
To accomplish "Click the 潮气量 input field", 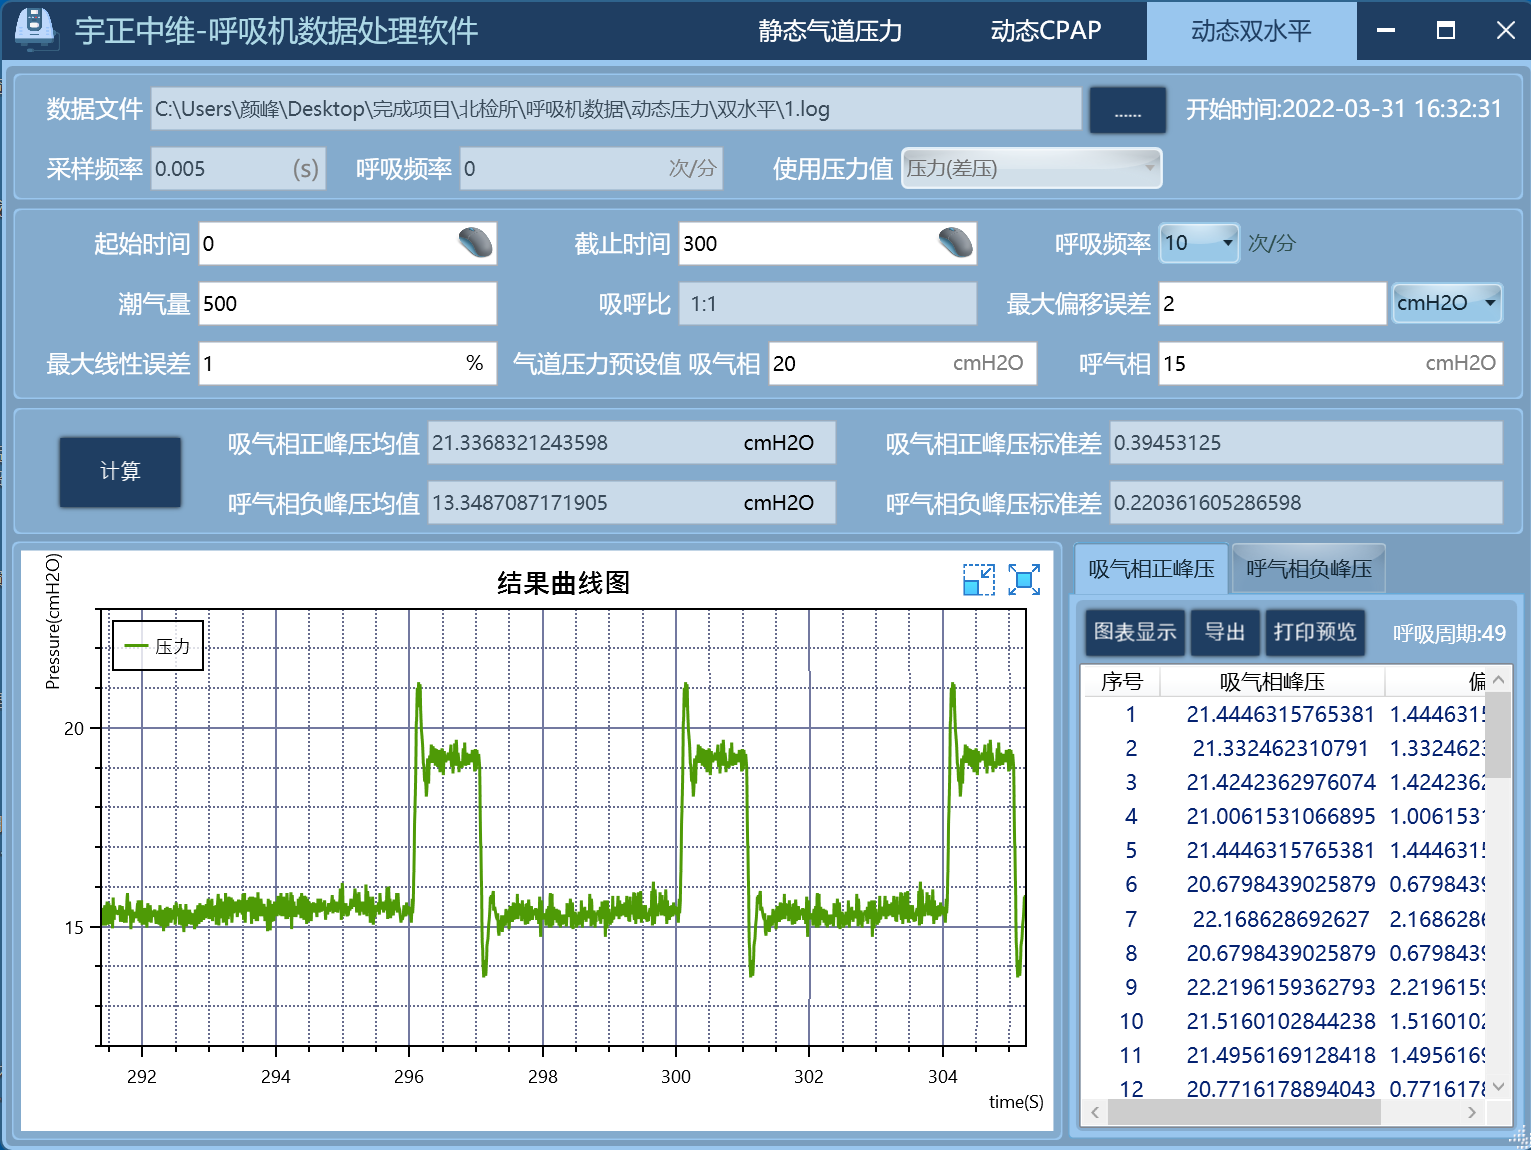I will 347,304.
